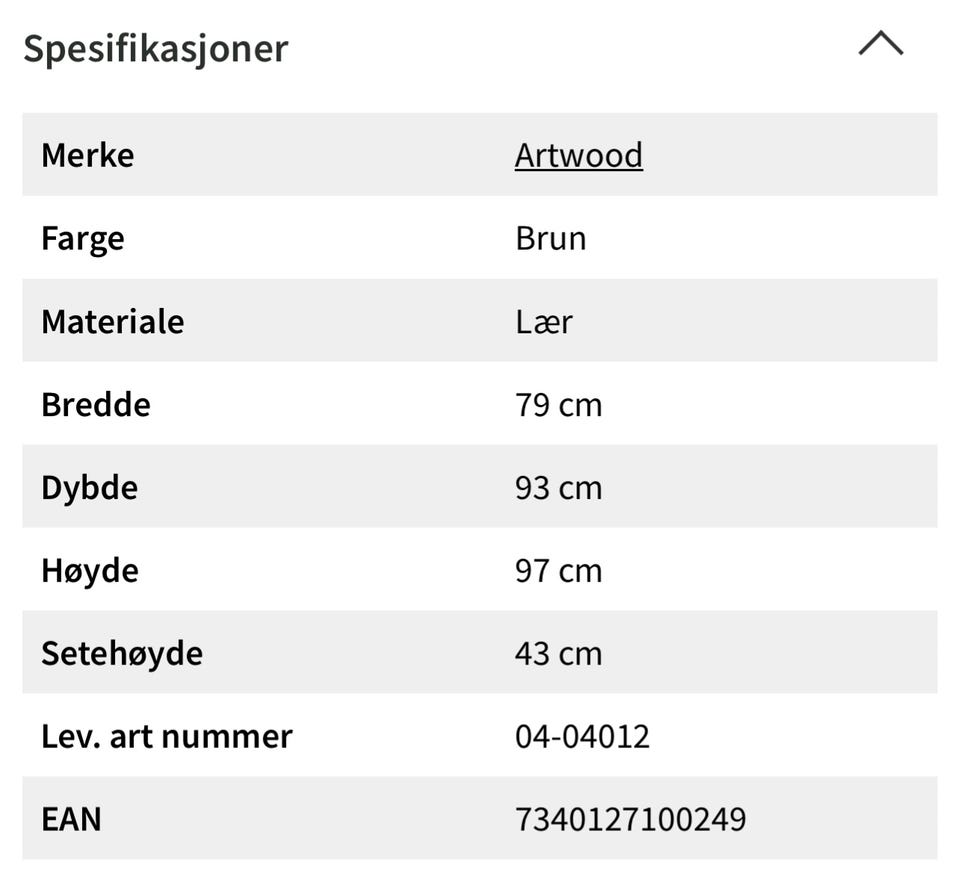
Task: Click the Spesifikasjoner heading
Action: click(x=156, y=49)
